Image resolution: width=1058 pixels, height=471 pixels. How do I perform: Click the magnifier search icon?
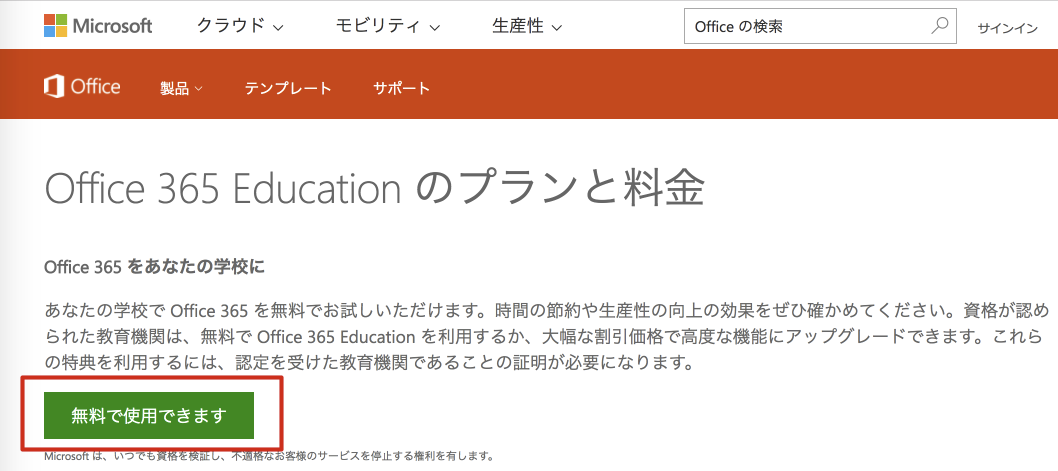click(939, 26)
